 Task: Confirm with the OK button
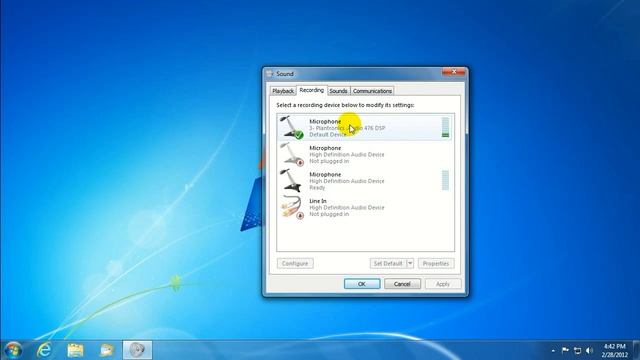coord(362,284)
